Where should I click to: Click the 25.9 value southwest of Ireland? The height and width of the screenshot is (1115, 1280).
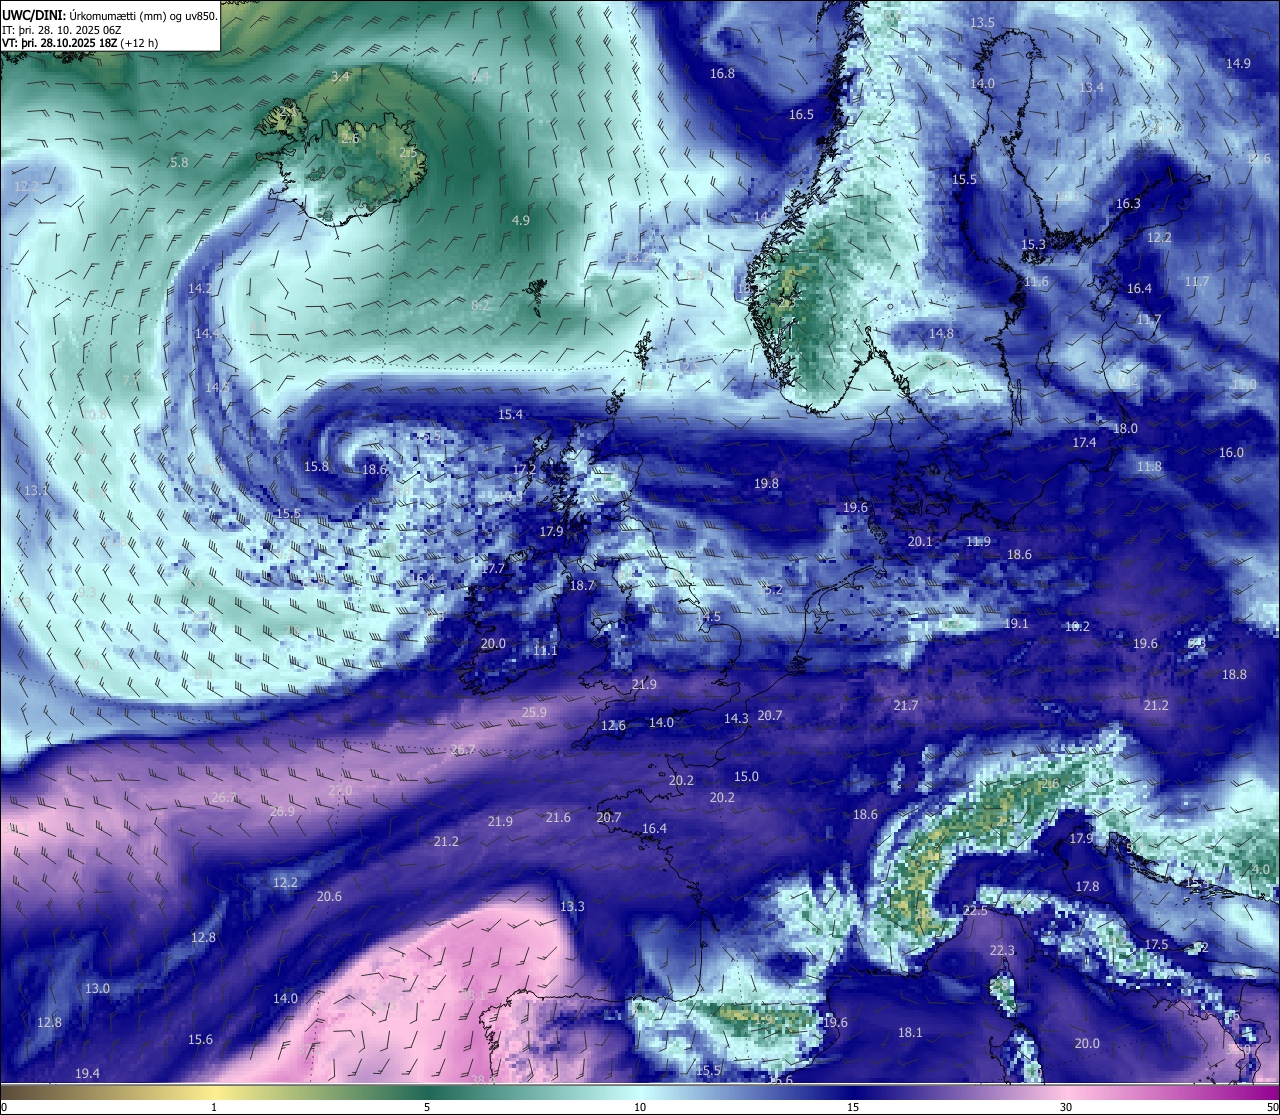(x=534, y=713)
